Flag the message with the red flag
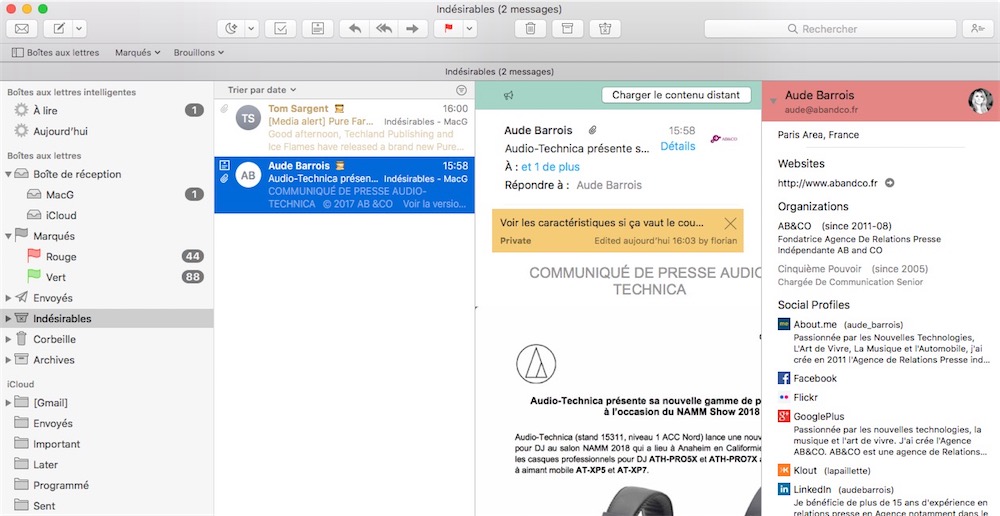Viewport: 1000px width, 516px height. tap(448, 29)
